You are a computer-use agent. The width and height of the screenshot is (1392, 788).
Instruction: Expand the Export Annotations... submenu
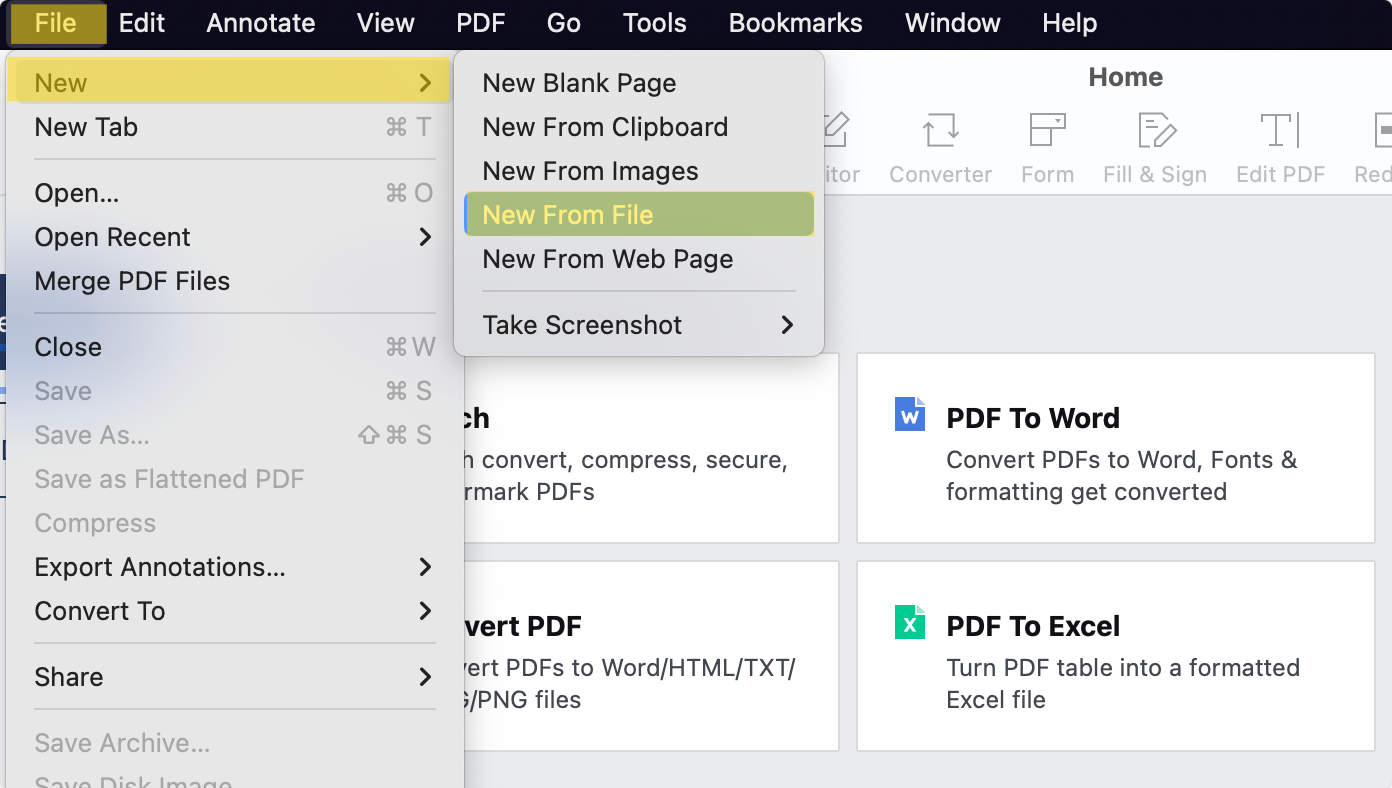click(235, 567)
